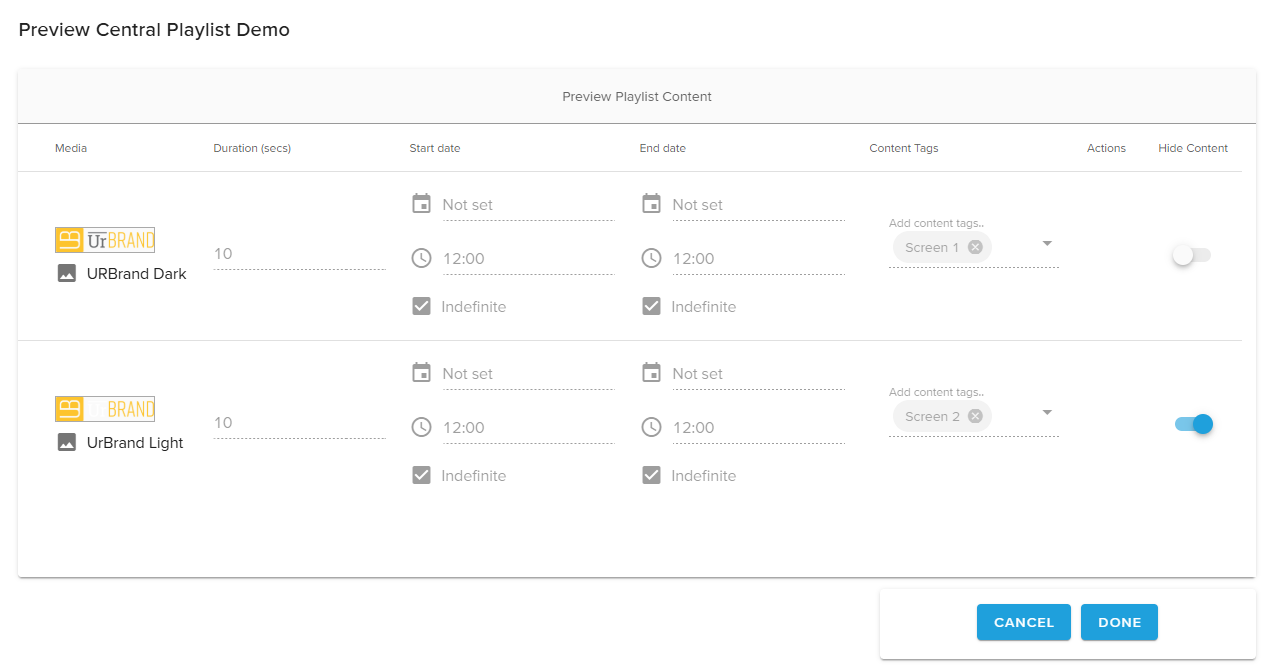Remove the Screen 1 content tag
The height and width of the screenshot is (672, 1268).
(975, 247)
